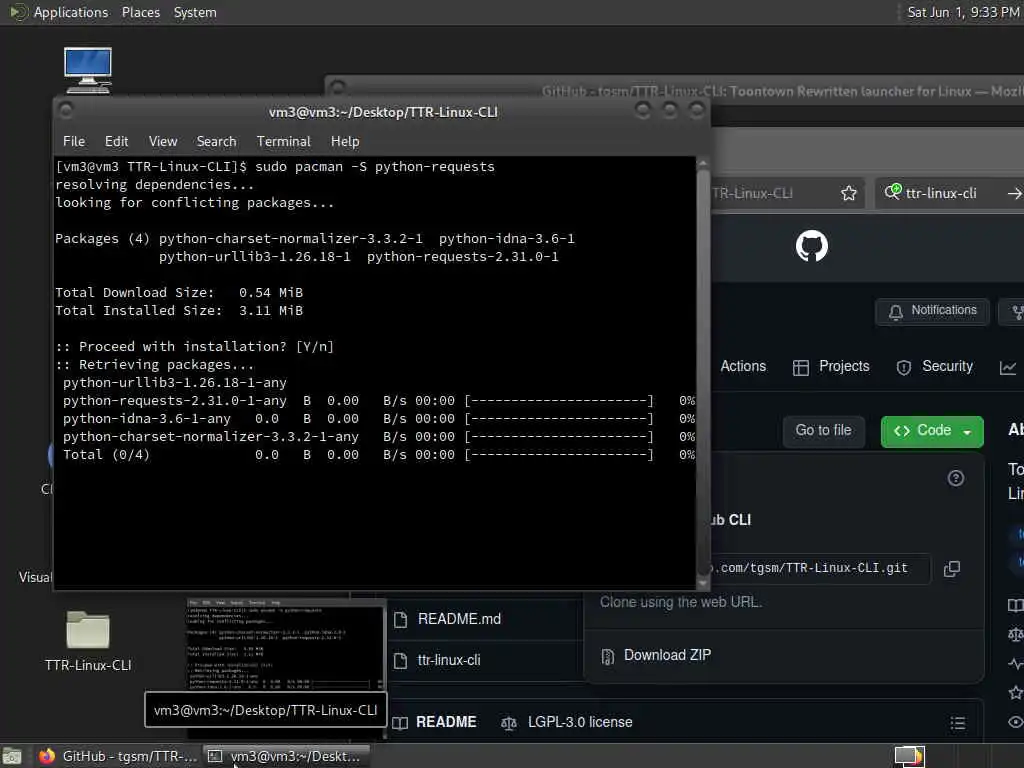Expand the green Code dropdown button
The height and width of the screenshot is (768, 1024).
[932, 431]
